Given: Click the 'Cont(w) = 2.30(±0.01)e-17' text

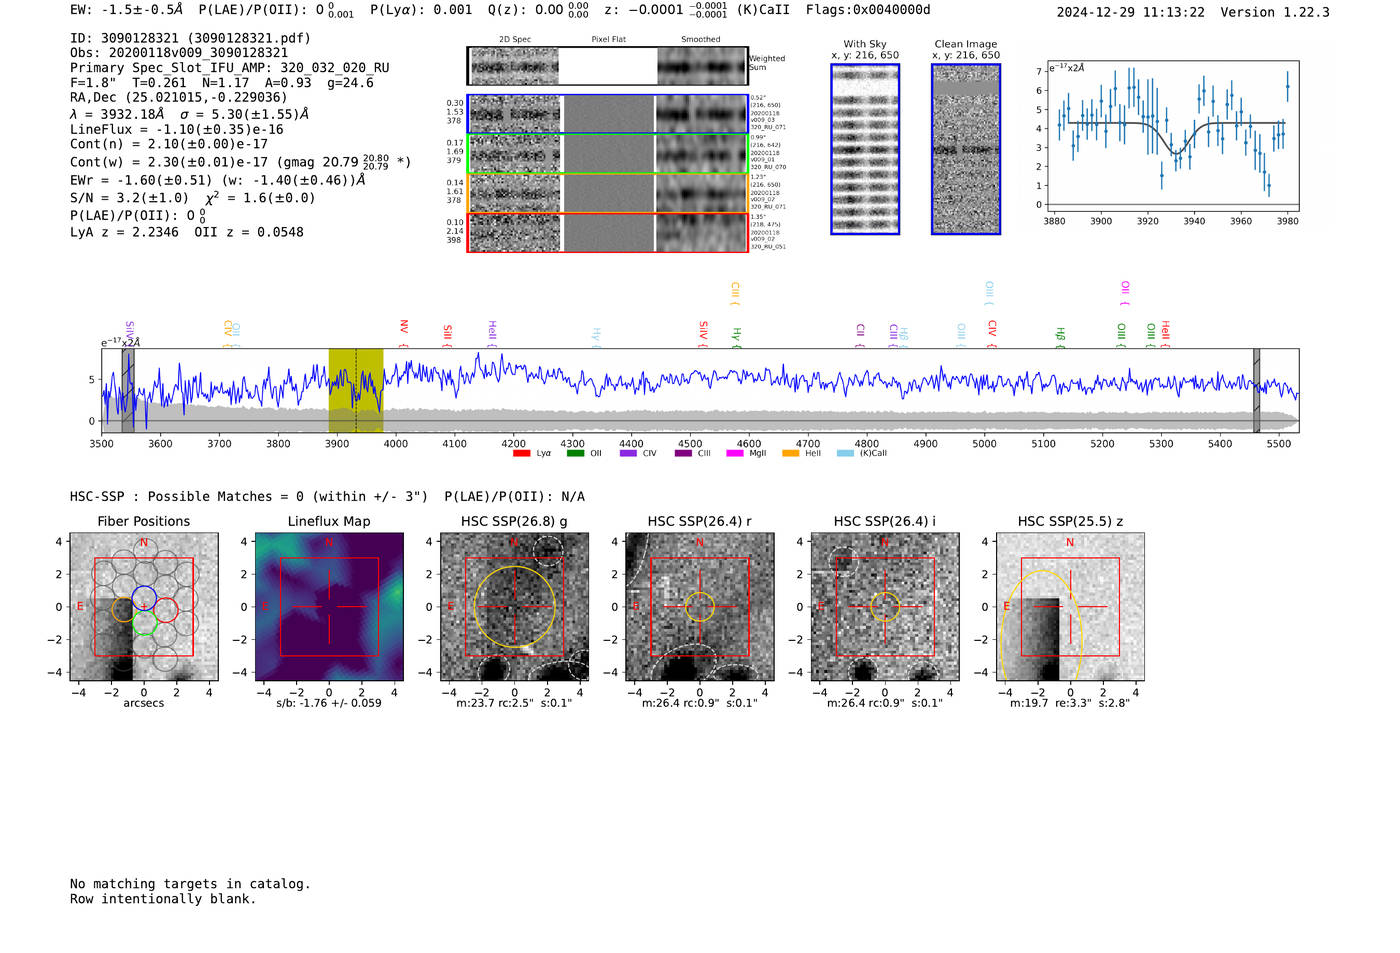Looking at the screenshot, I should 169,162.
